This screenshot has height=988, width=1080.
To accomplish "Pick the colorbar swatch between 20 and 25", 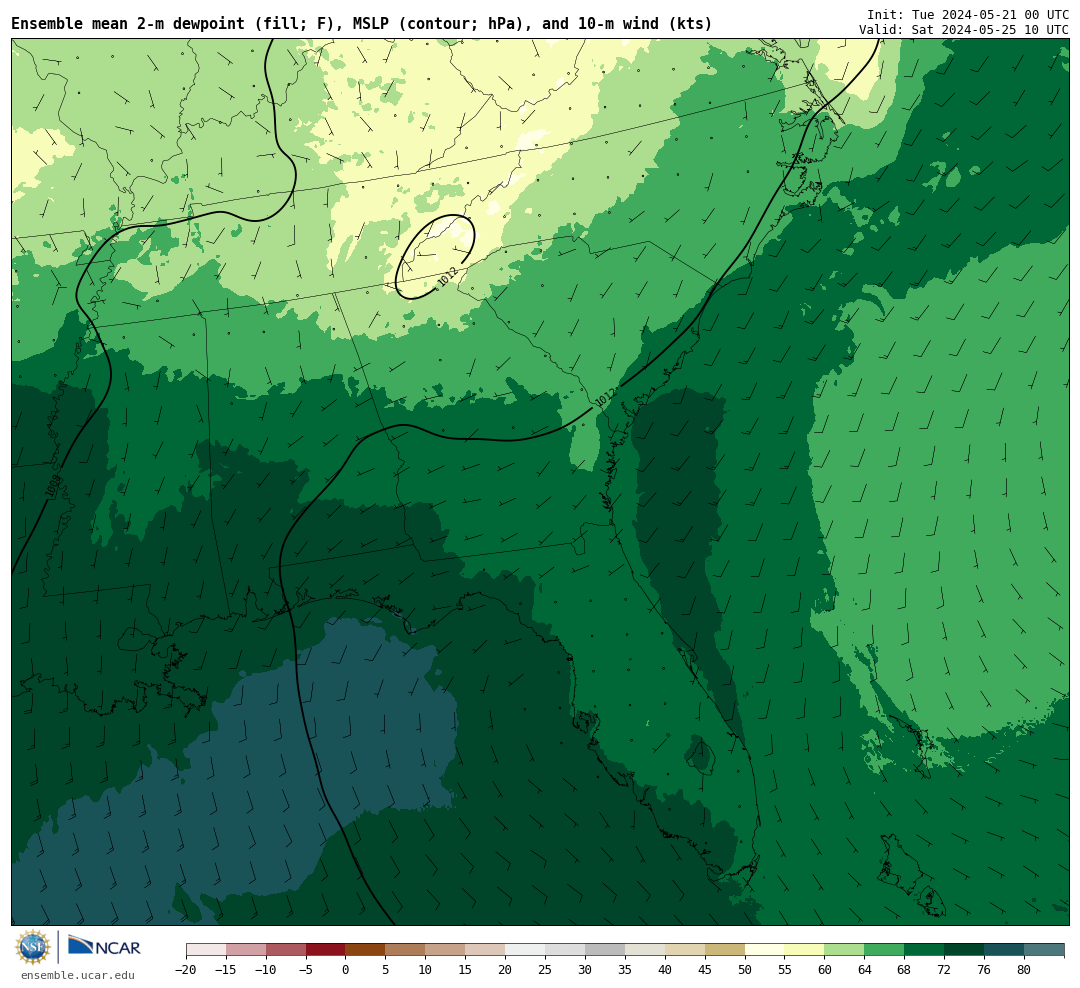I will [526, 950].
